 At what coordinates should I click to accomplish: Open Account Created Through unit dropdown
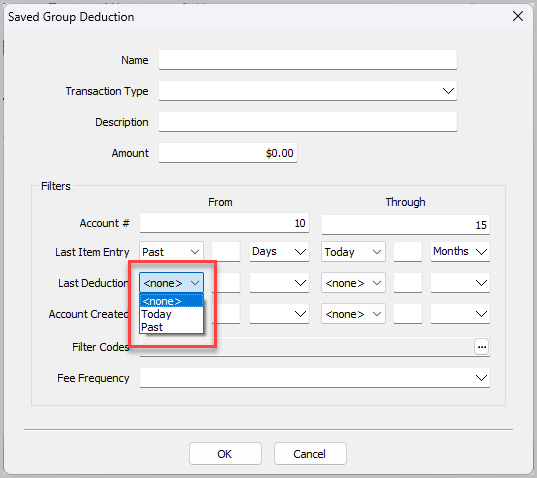tap(460, 314)
